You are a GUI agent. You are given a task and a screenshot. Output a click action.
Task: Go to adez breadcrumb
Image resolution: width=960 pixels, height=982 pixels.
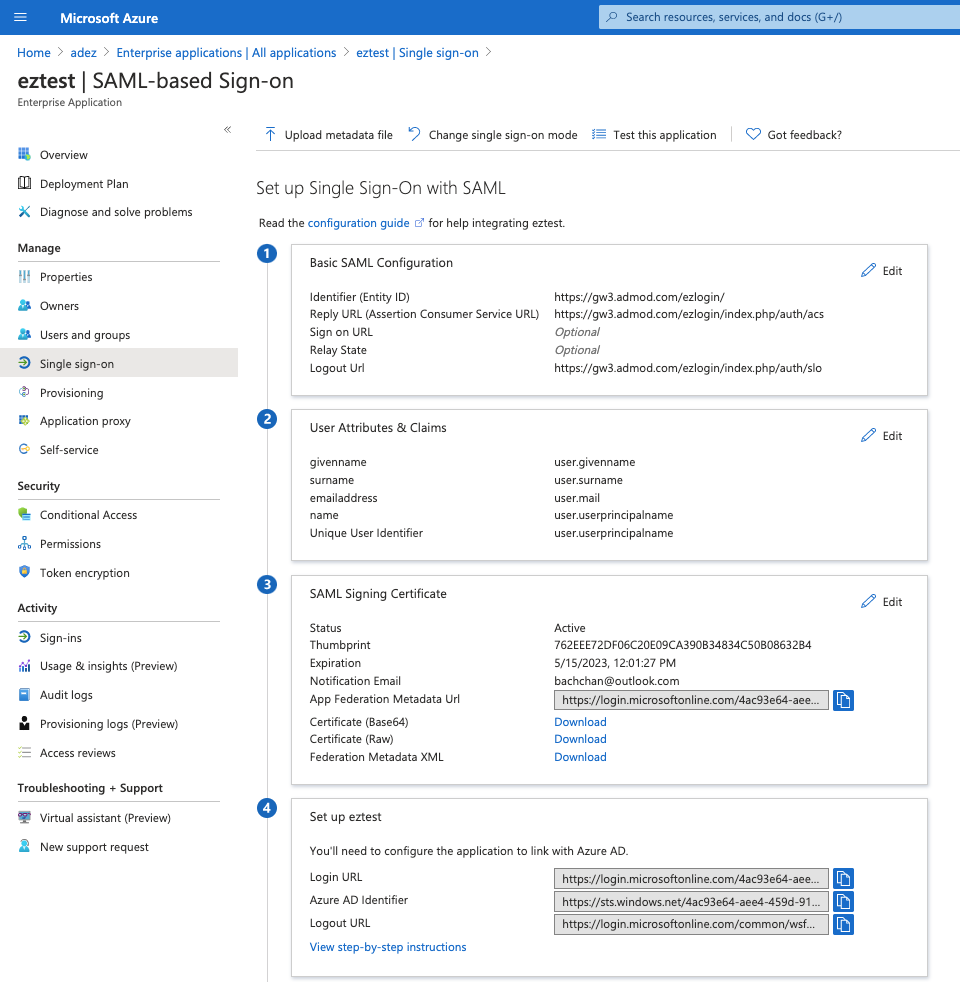(83, 53)
